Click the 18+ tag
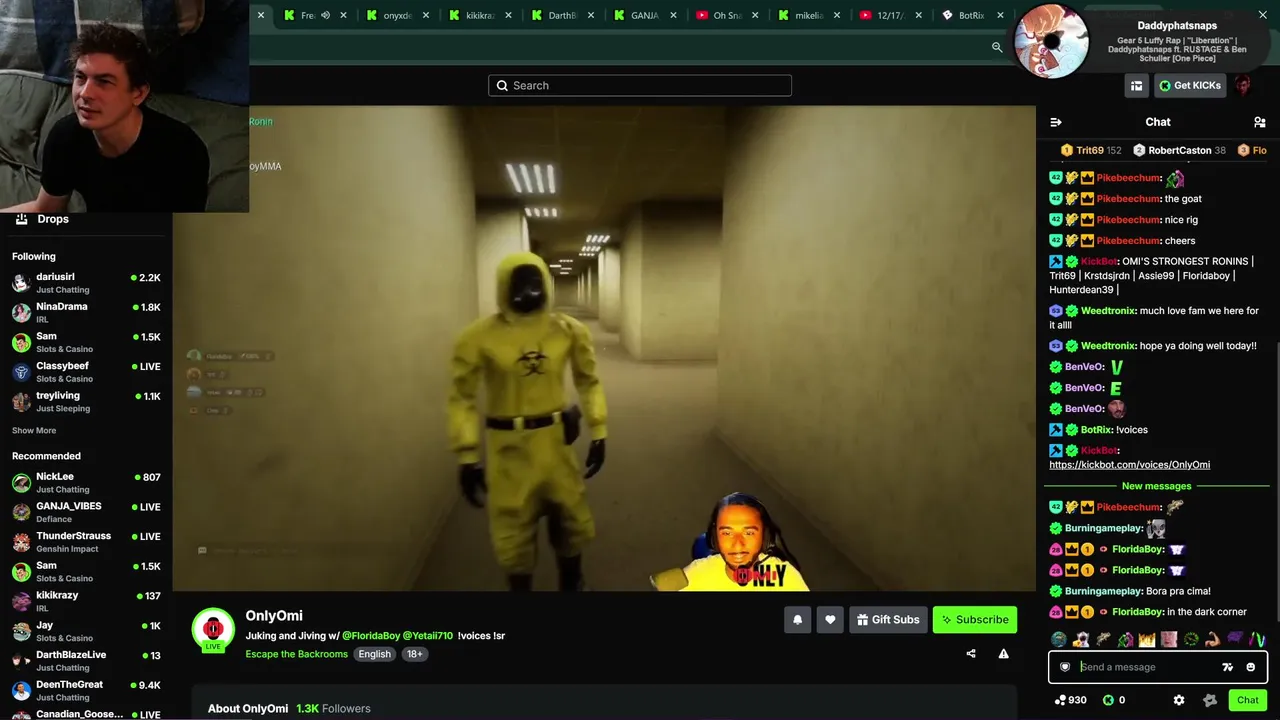 click(x=415, y=654)
